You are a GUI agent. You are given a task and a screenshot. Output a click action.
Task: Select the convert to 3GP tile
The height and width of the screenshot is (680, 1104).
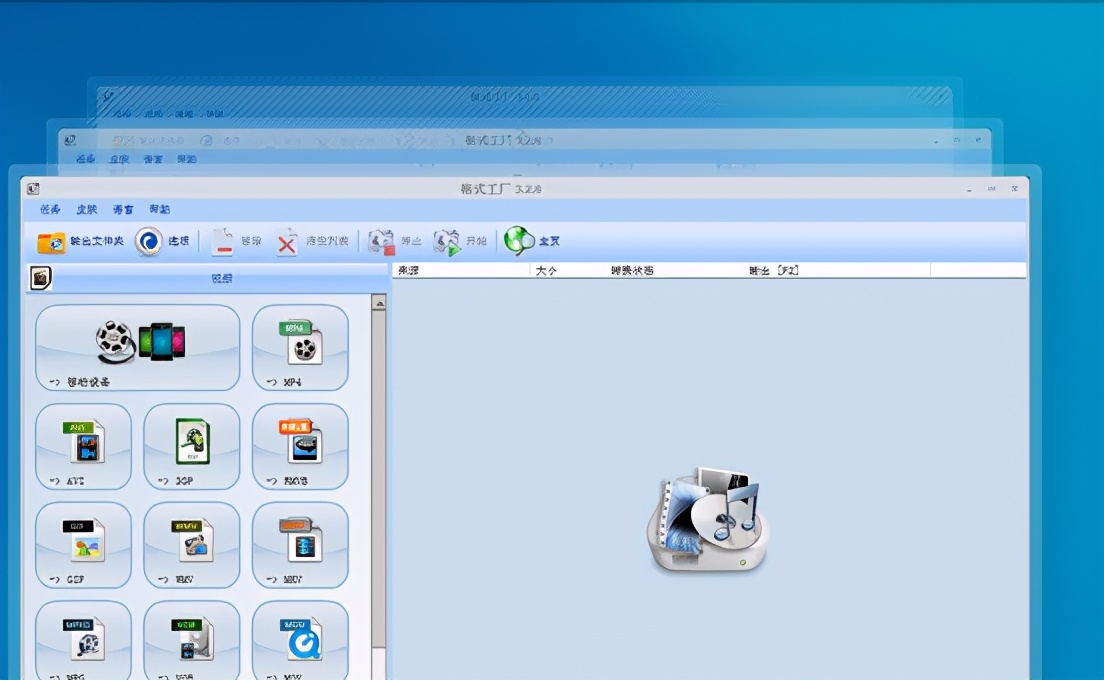click(x=192, y=446)
